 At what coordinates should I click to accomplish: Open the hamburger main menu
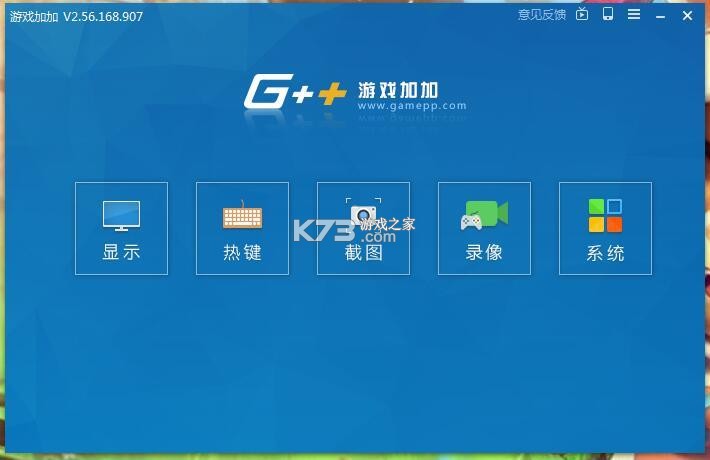[x=634, y=14]
